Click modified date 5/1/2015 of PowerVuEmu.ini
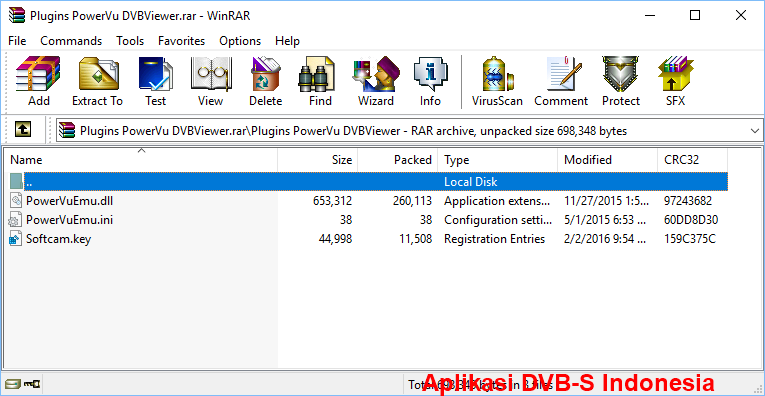The width and height of the screenshot is (765, 396). [x=605, y=220]
